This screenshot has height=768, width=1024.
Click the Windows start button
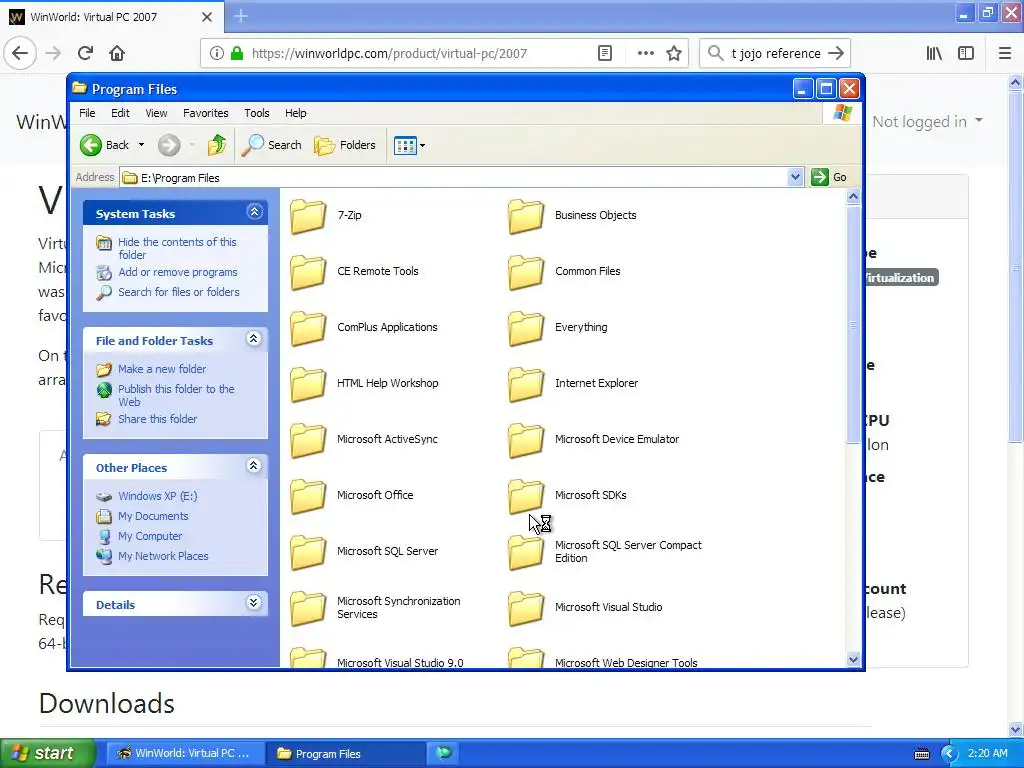click(x=48, y=754)
